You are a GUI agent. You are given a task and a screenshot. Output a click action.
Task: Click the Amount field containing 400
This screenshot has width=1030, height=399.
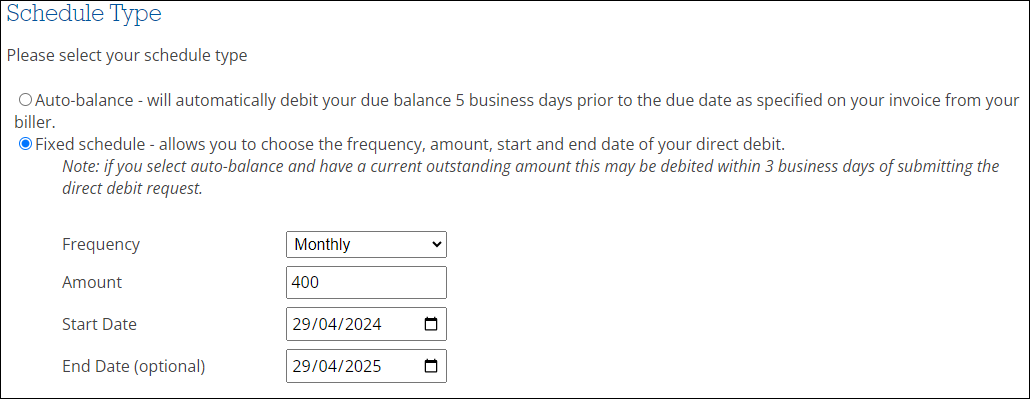pyautogui.click(x=367, y=283)
